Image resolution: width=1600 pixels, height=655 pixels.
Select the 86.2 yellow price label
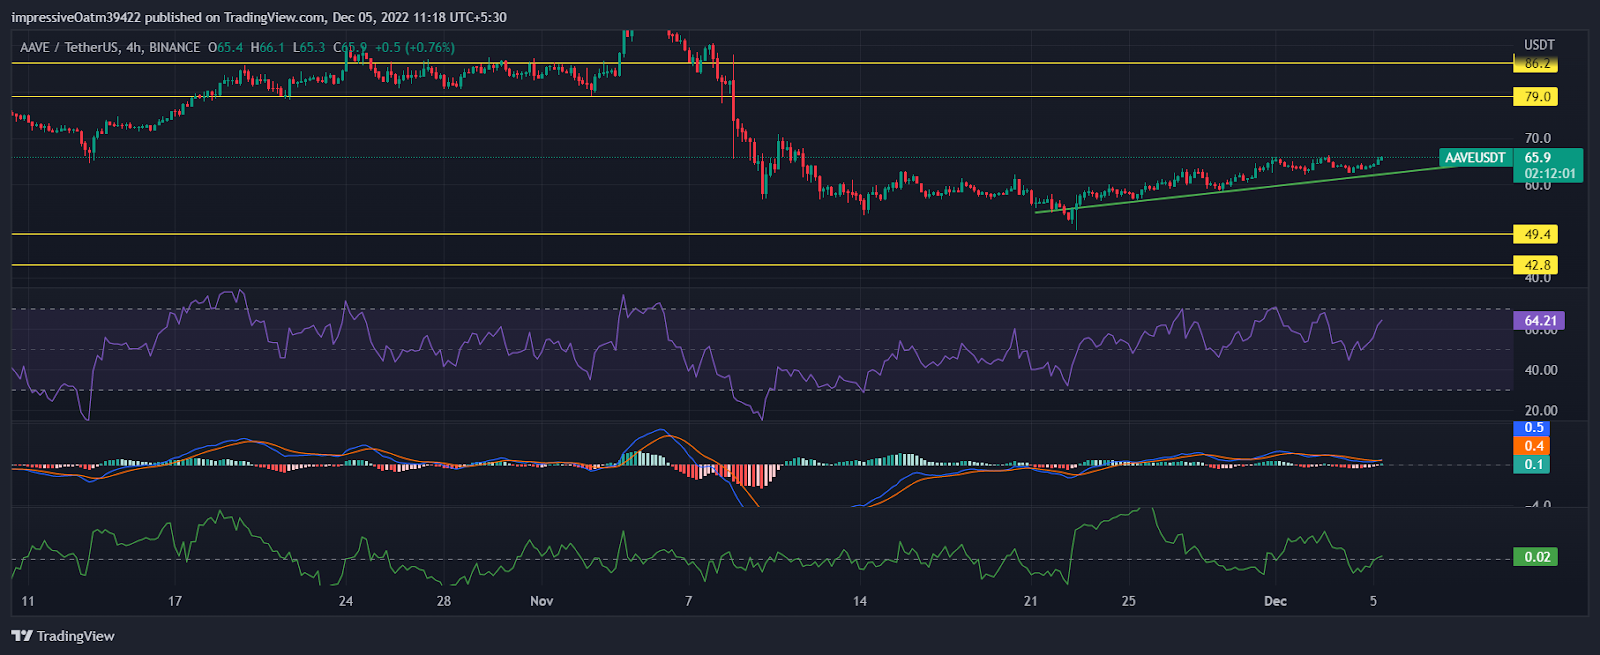[1537, 64]
